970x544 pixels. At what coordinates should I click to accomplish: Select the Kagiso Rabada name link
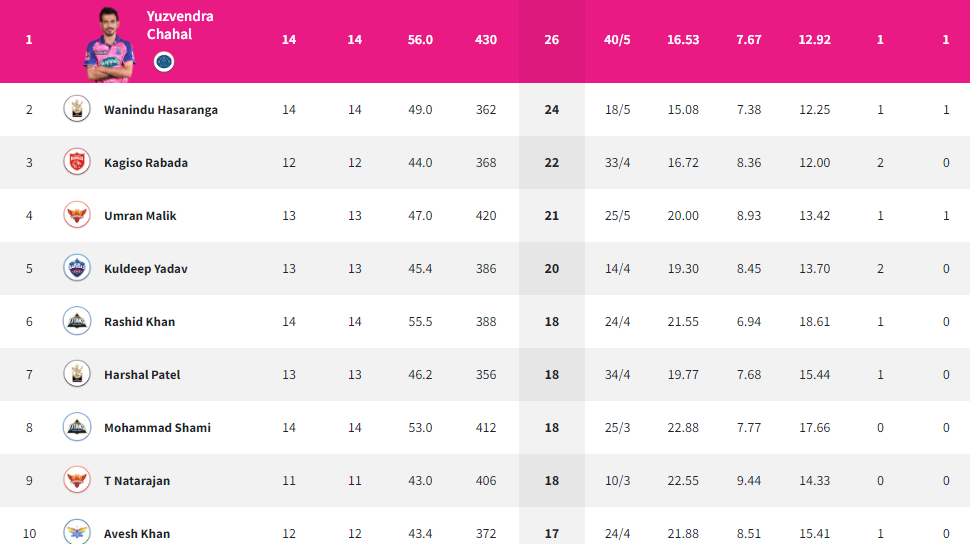146,163
